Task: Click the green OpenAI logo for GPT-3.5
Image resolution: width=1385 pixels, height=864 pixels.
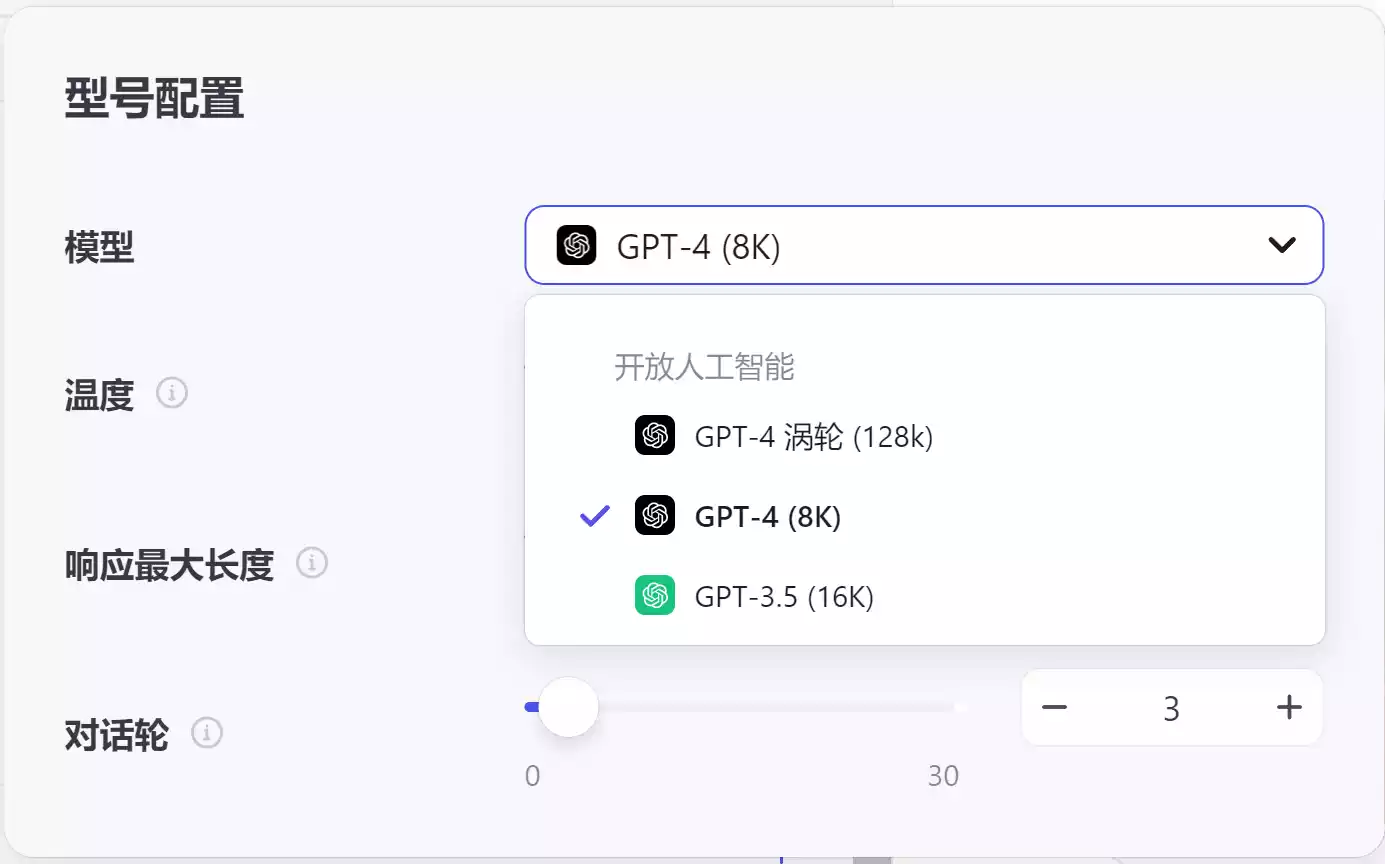Action: click(655, 596)
